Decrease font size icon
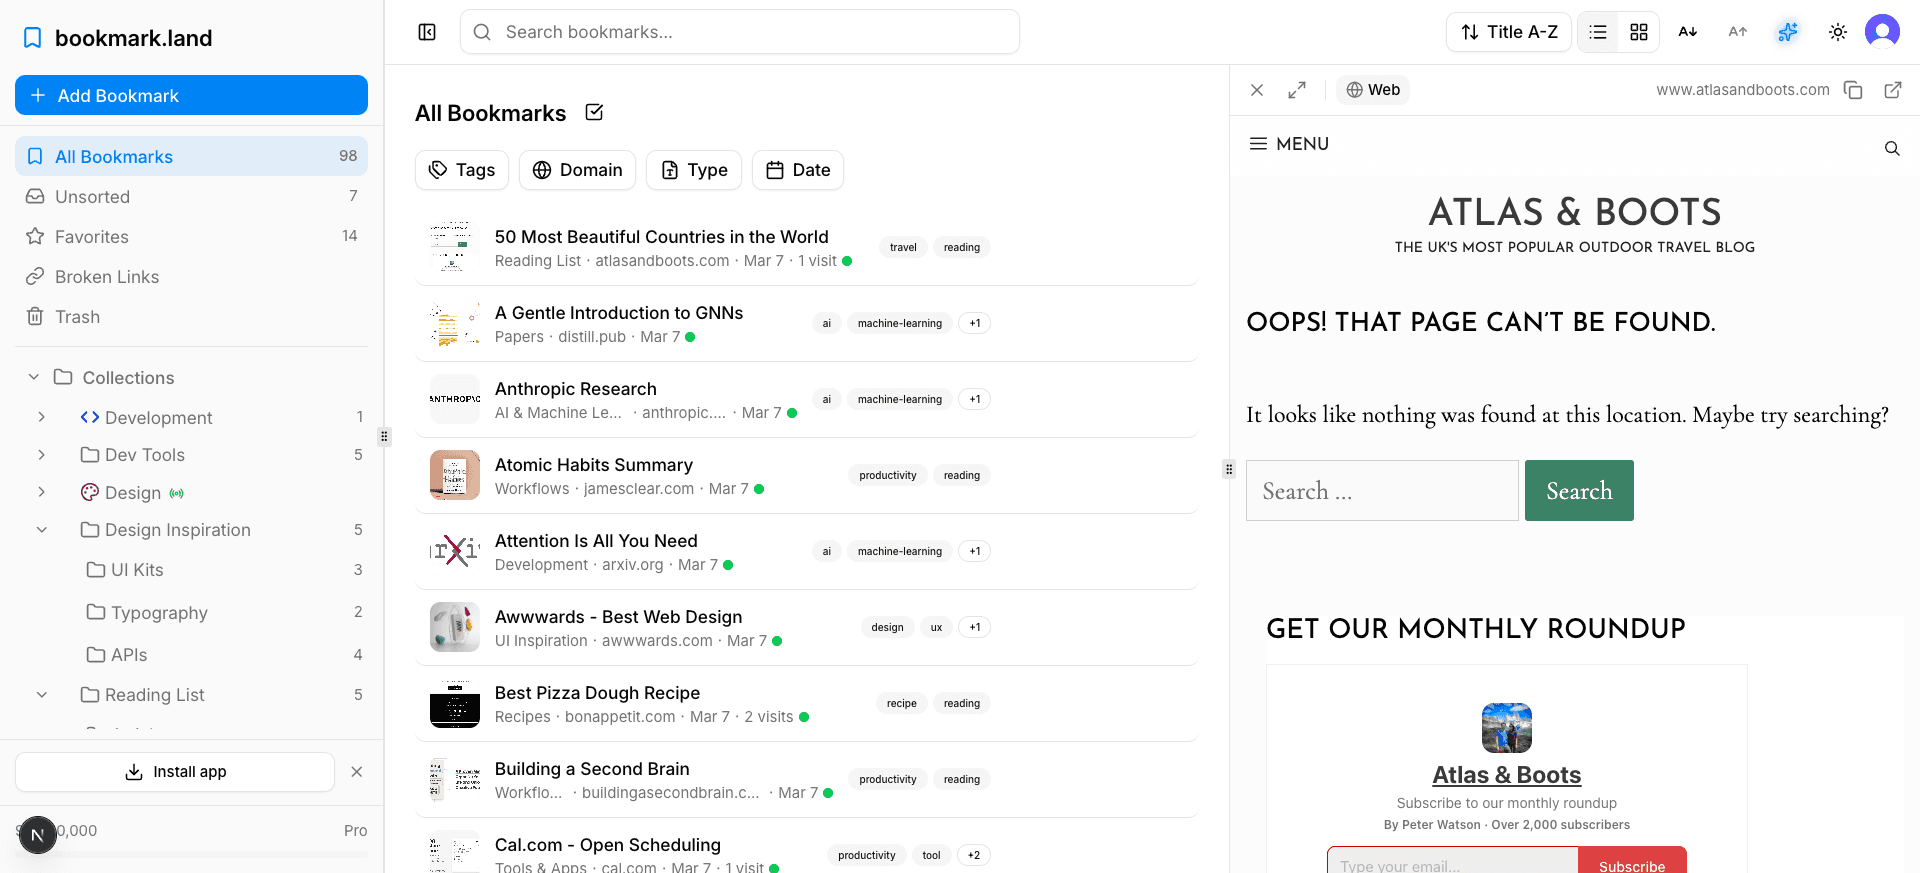This screenshot has width=1920, height=873. pyautogui.click(x=1688, y=32)
